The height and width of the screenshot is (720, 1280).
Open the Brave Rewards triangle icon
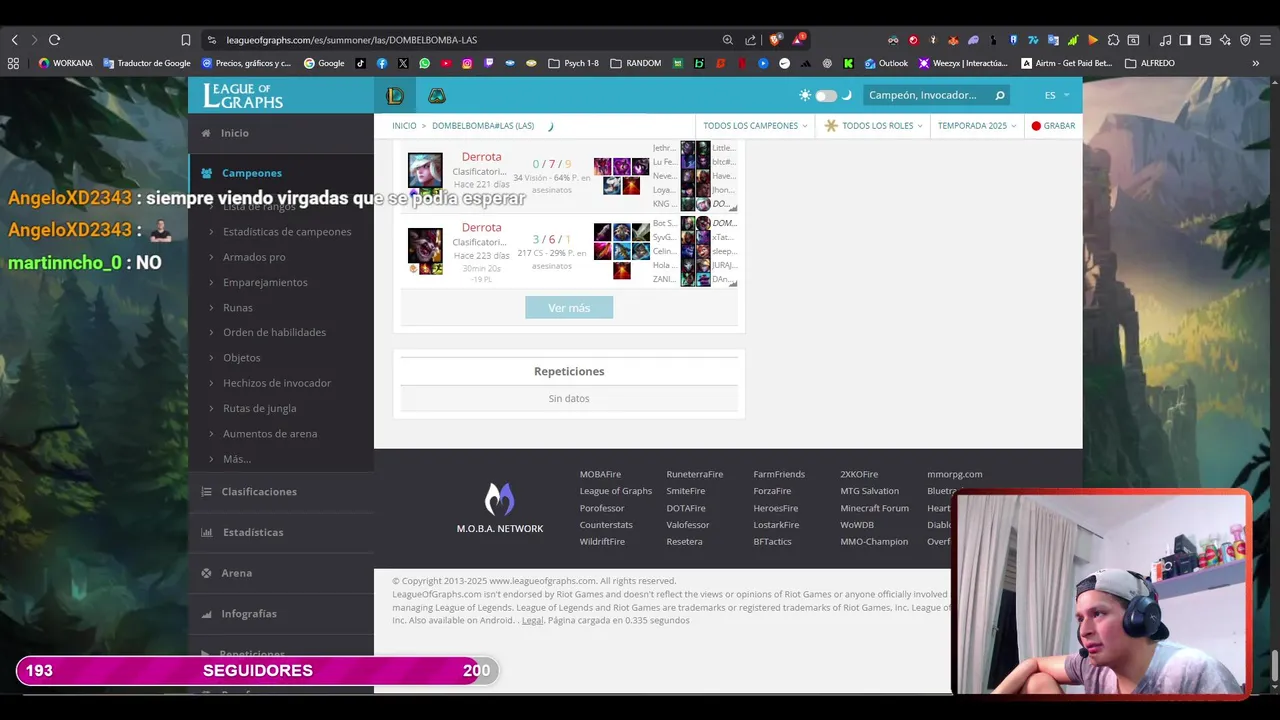(x=798, y=40)
